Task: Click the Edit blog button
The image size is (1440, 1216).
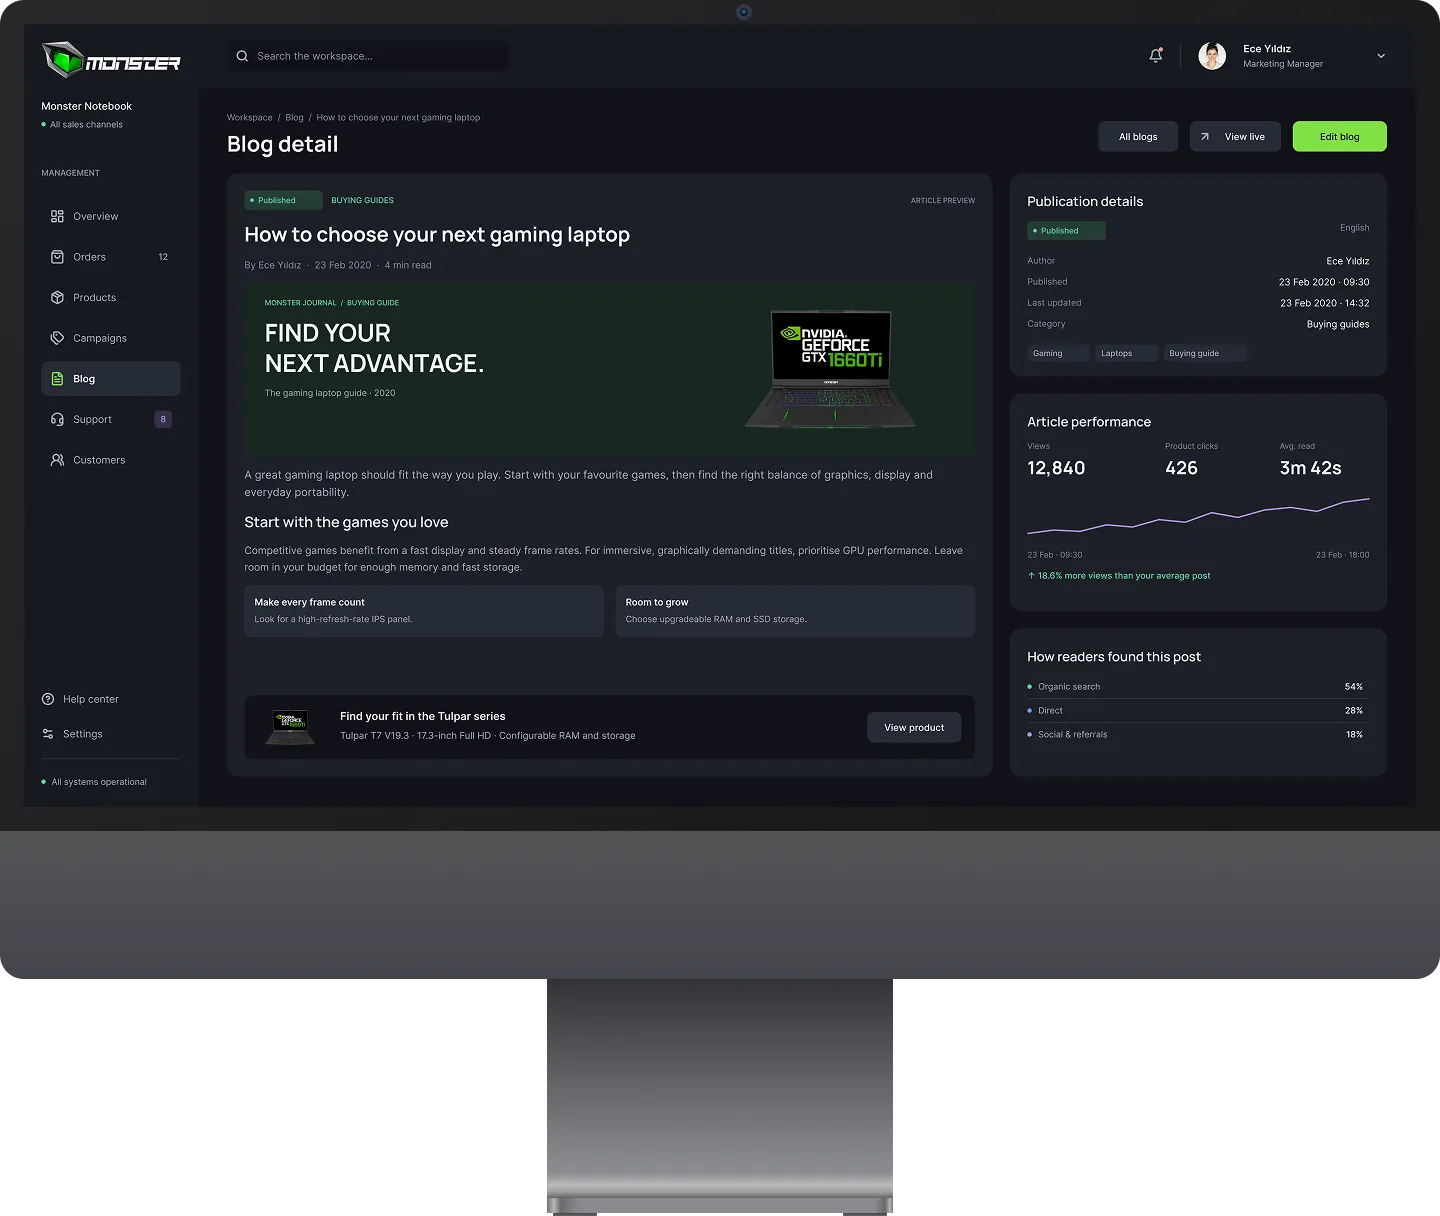Action: (x=1339, y=137)
